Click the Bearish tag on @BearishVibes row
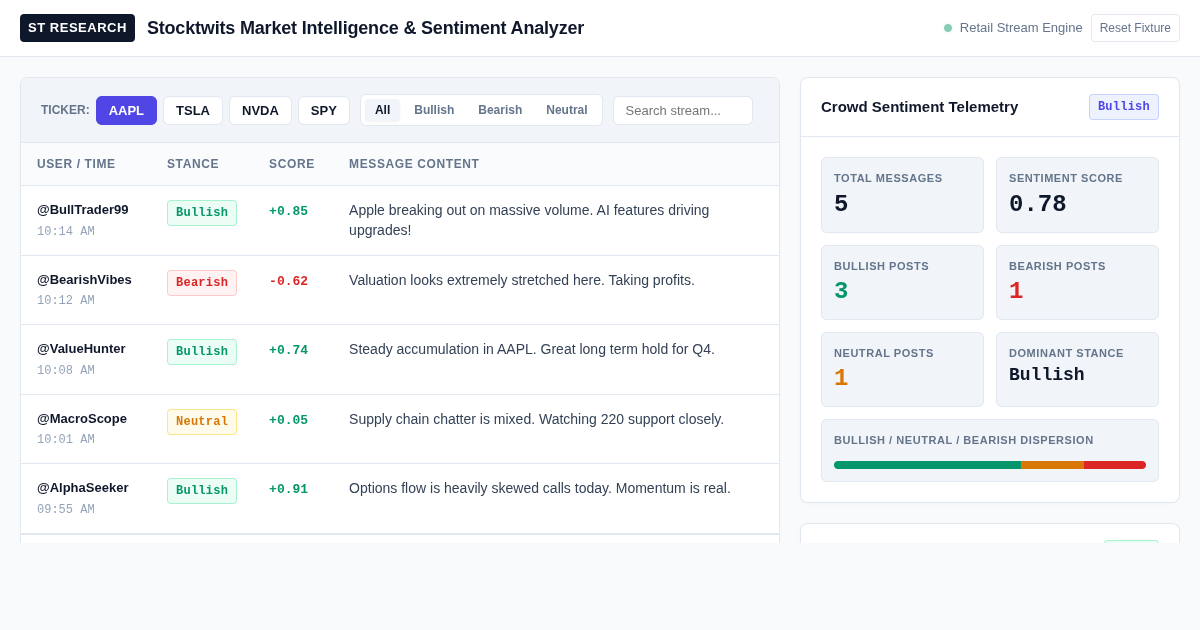Viewport: 1200px width, 630px height. (x=202, y=283)
